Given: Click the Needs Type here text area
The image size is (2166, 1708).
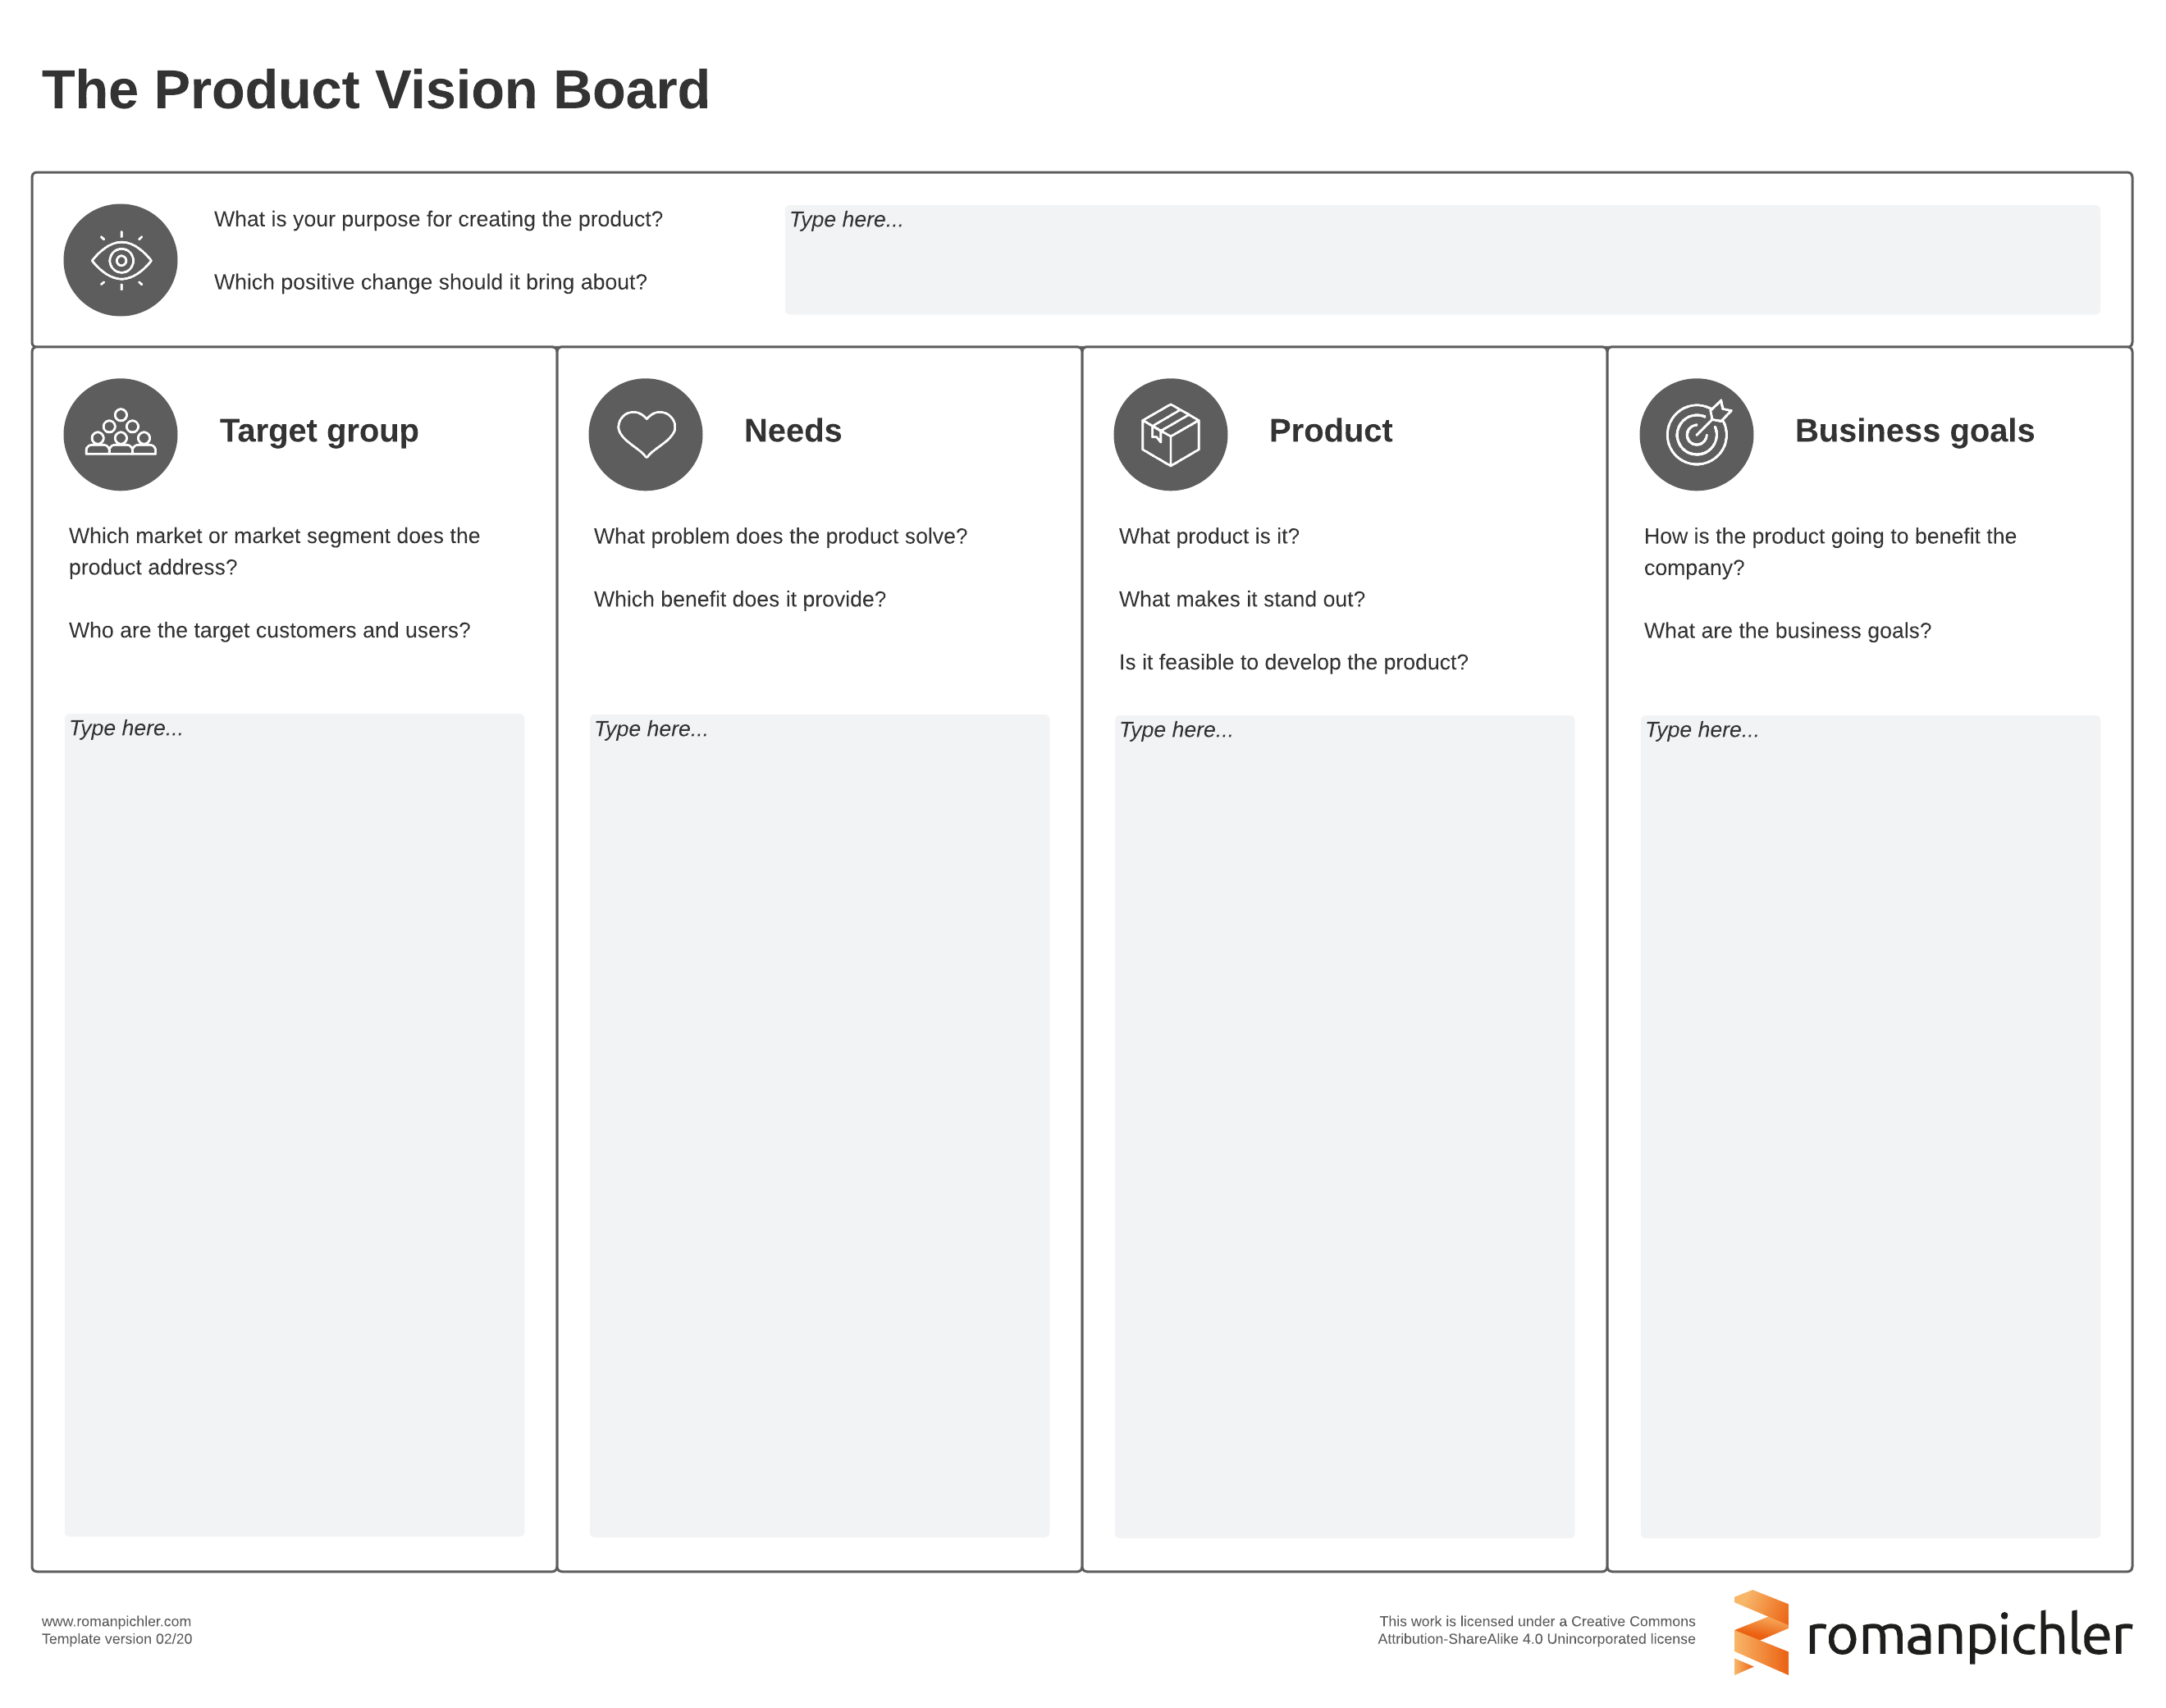Looking at the screenshot, I should 819,1125.
